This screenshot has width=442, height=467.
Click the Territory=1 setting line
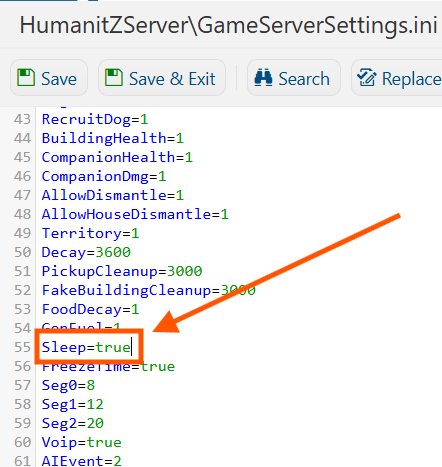tap(90, 233)
